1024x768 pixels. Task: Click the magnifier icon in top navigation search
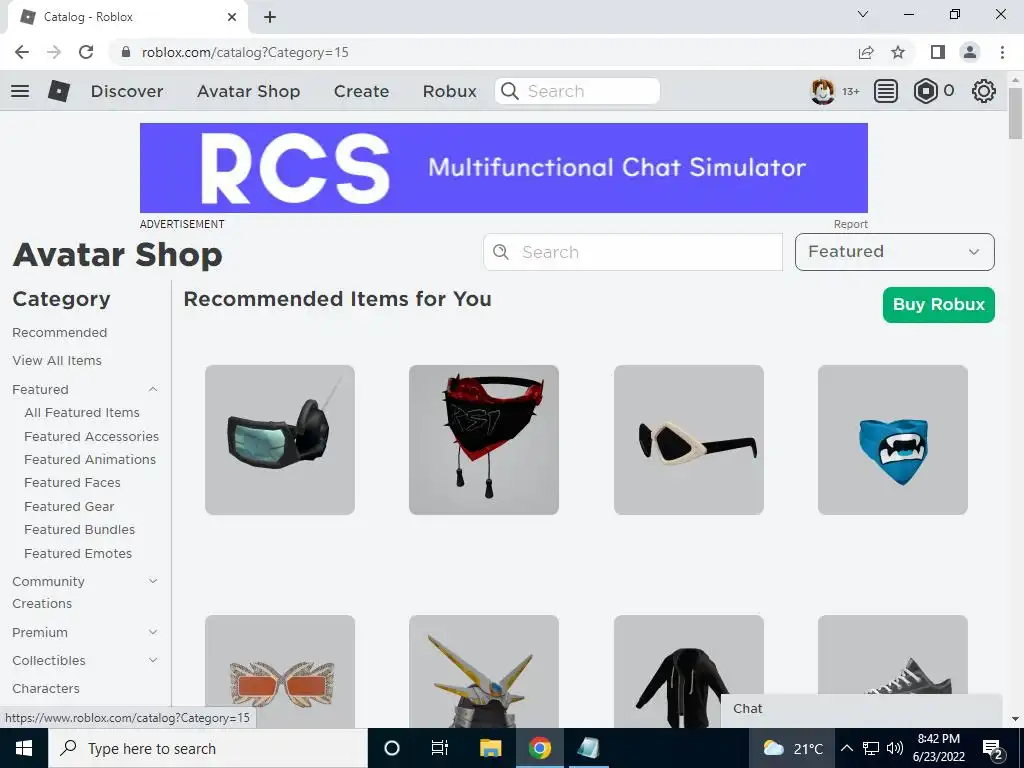tap(510, 91)
